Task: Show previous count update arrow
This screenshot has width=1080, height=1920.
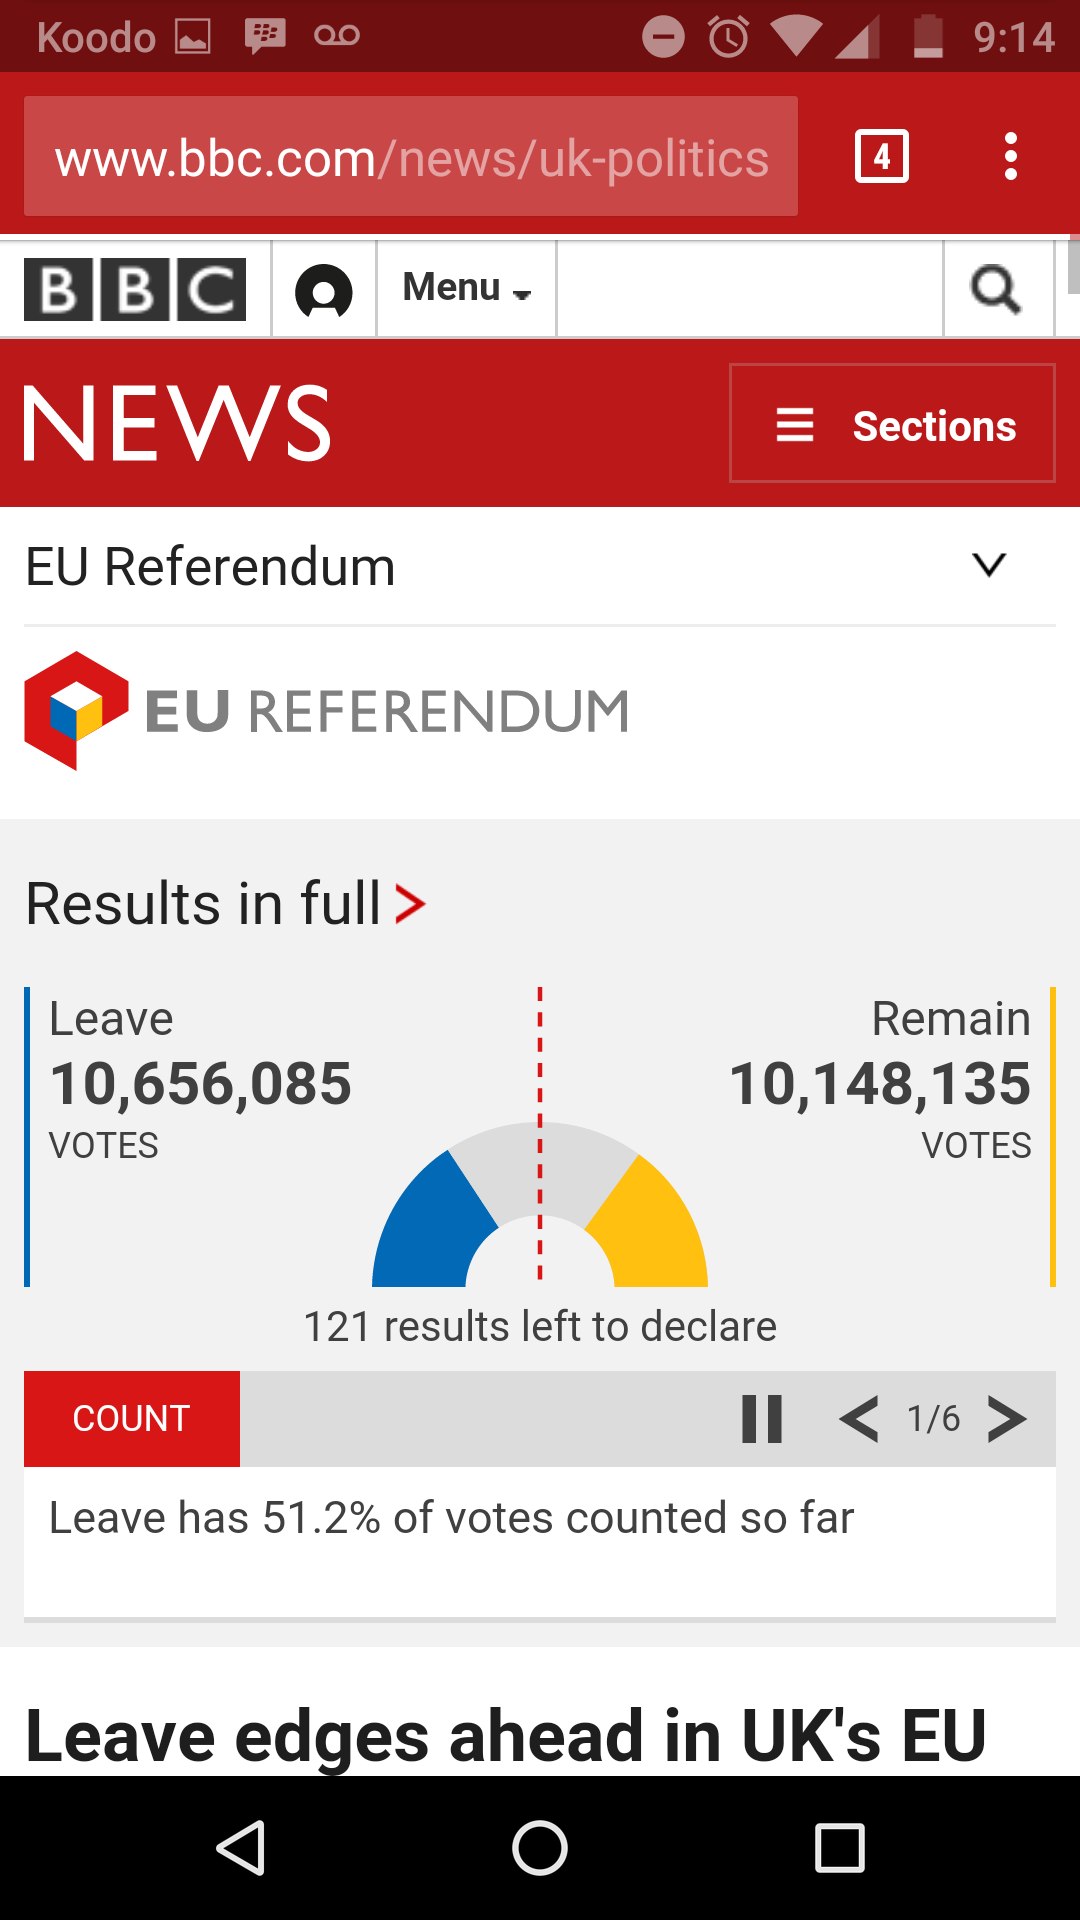Action: 859,1419
